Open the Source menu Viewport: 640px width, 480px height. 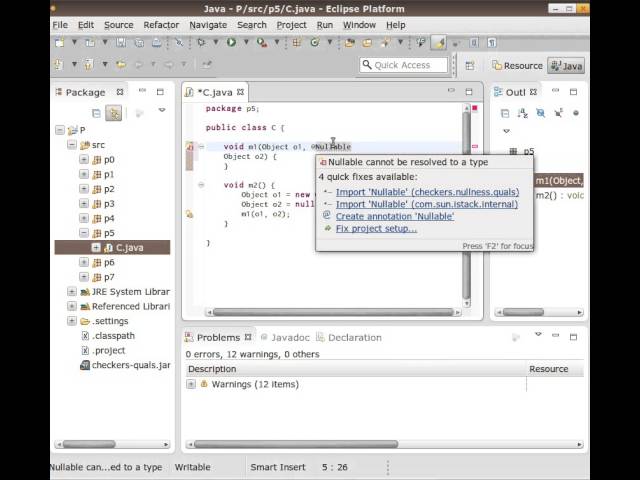click(x=118, y=25)
